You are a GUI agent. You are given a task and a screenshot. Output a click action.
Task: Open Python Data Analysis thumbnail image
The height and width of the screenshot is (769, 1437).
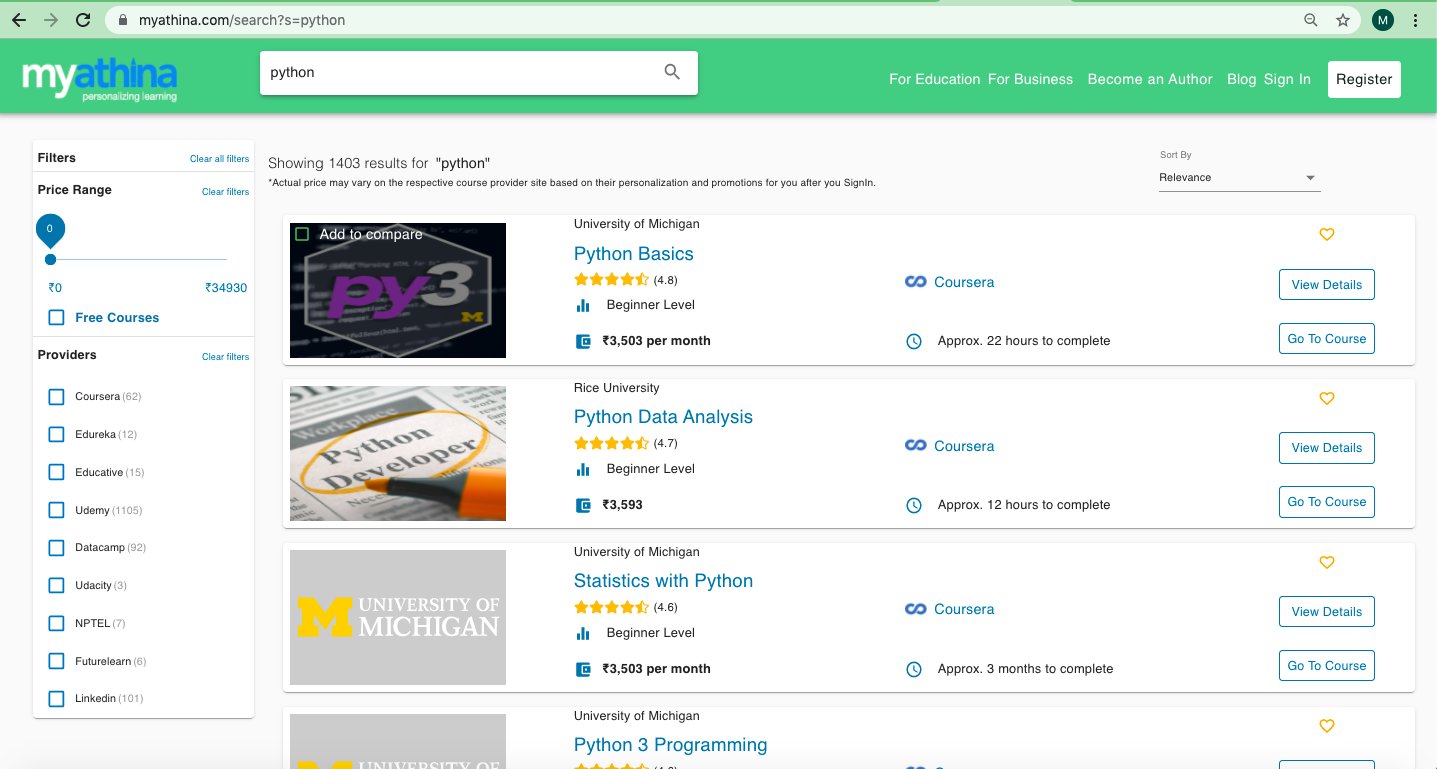click(x=398, y=453)
